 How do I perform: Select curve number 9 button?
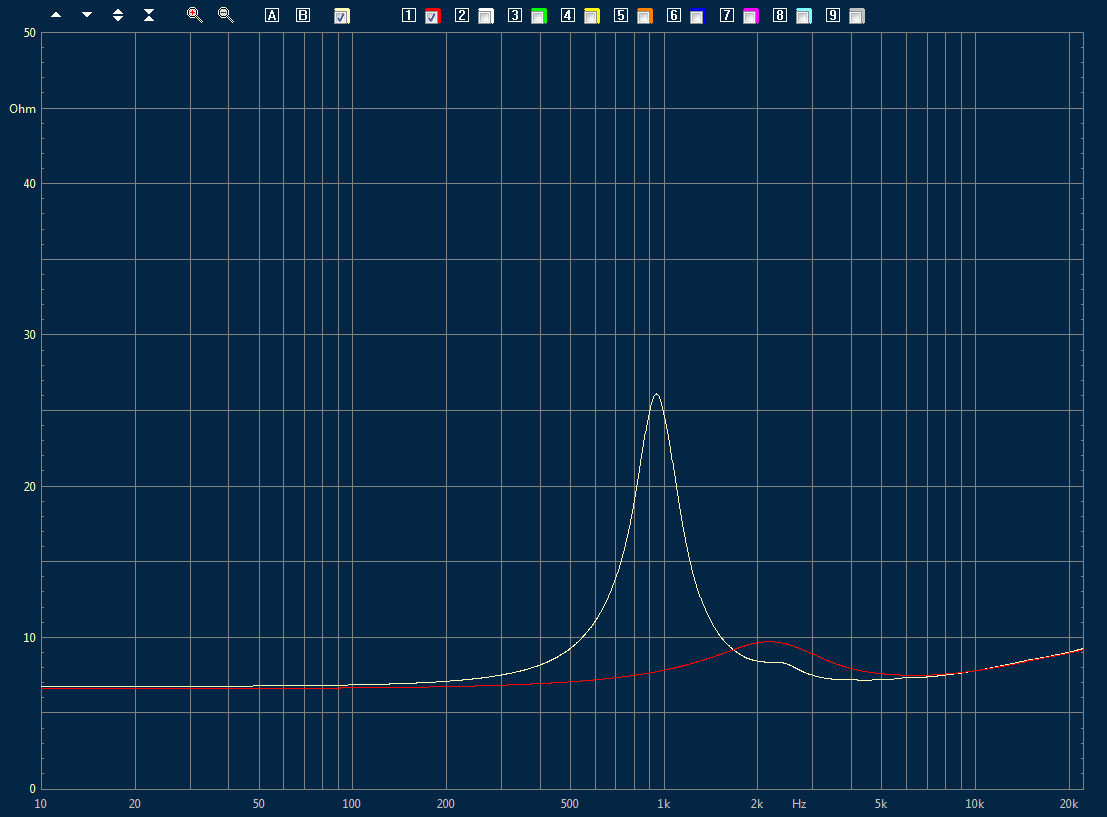[832, 16]
